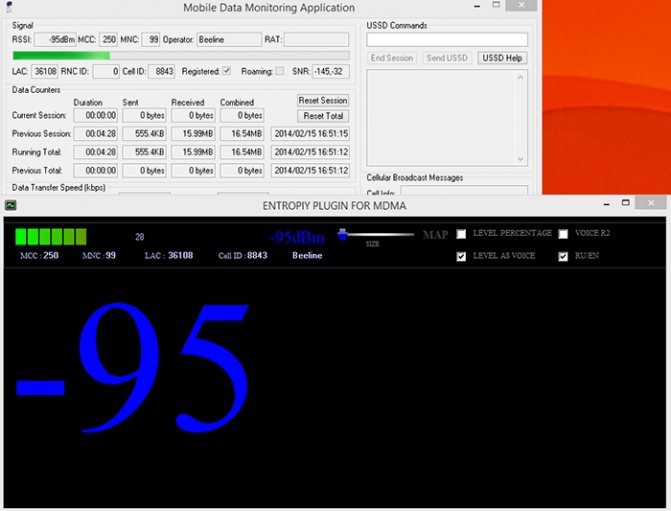This screenshot has width=671, height=511.
Task: Click the LAC field showing 36108
Action: pyautogui.click(x=45, y=71)
